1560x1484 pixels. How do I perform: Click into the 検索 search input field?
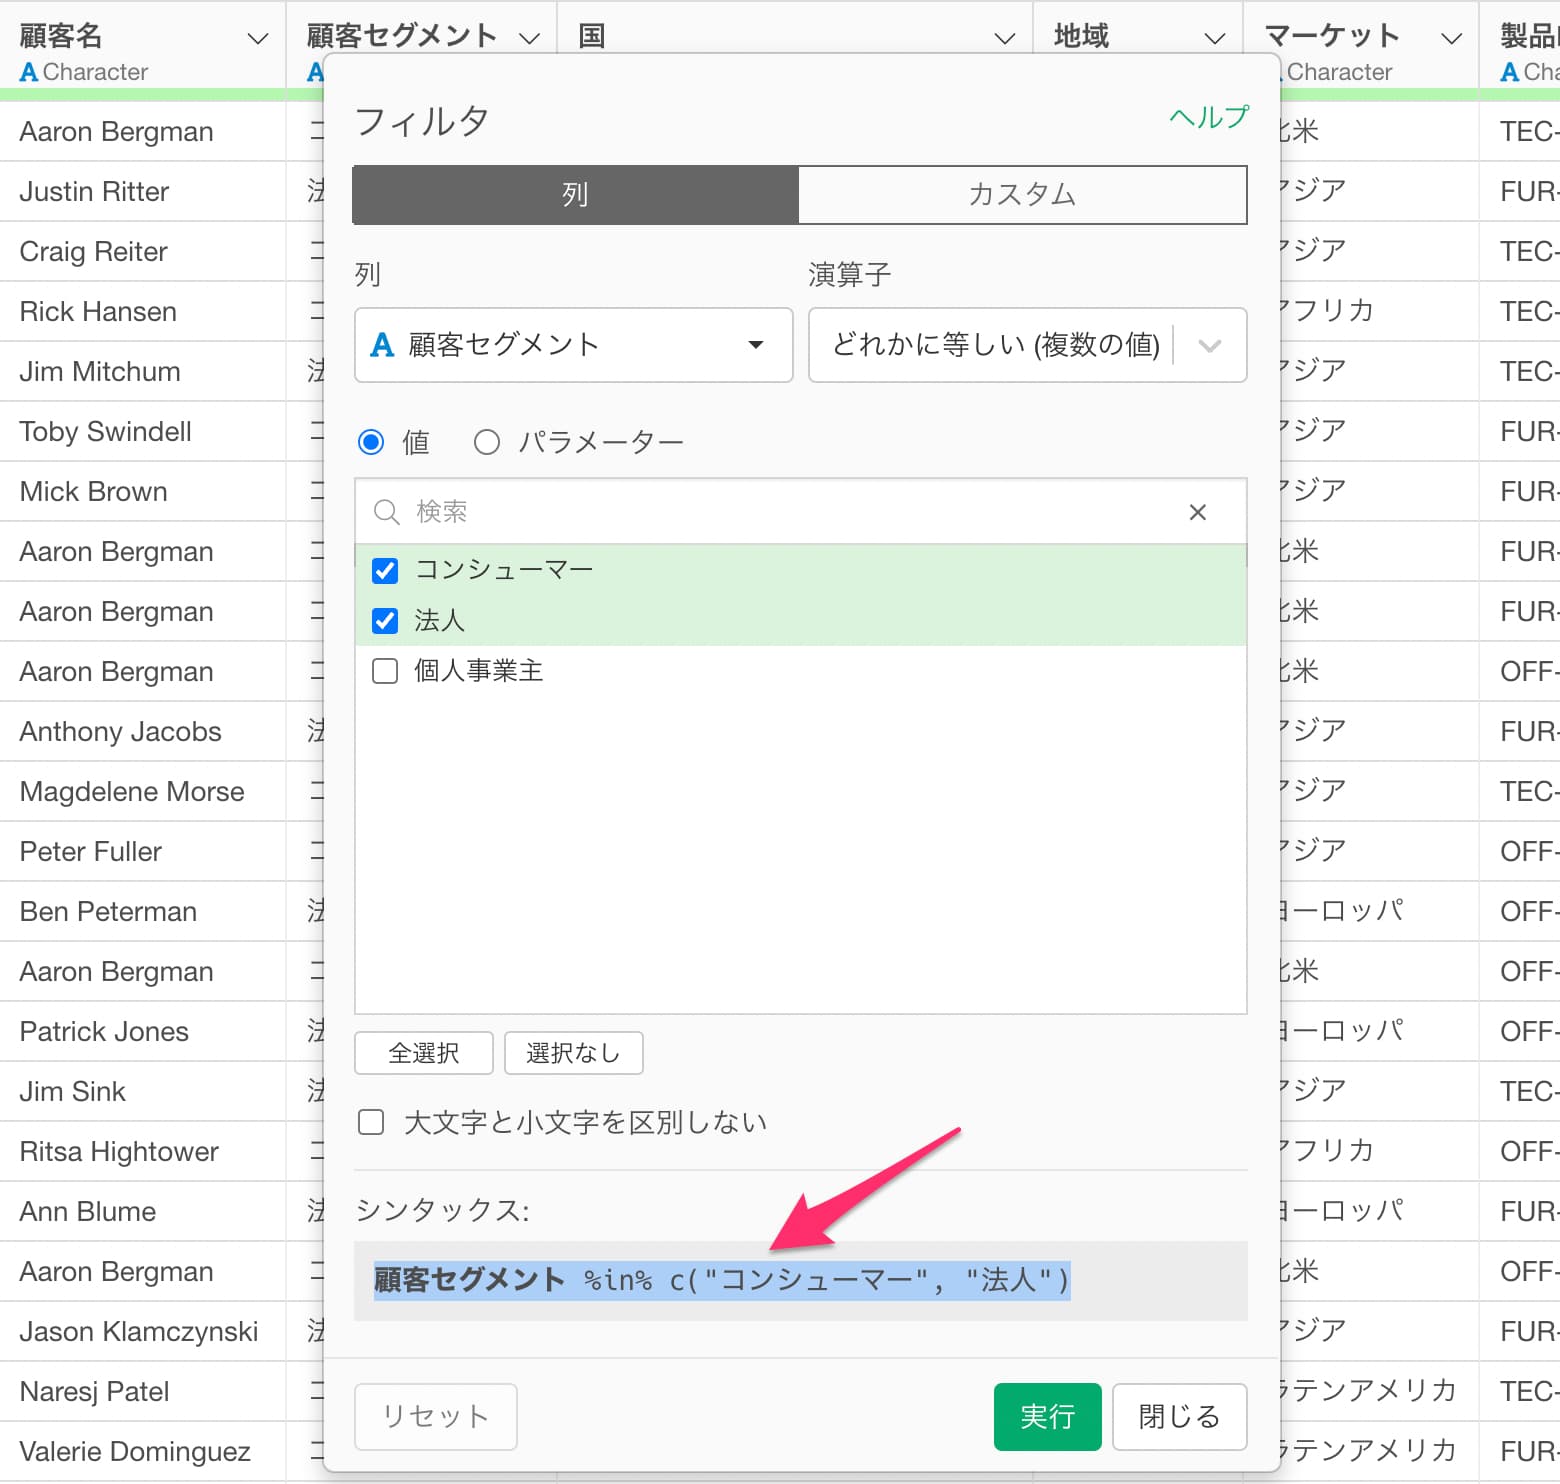(x=790, y=512)
